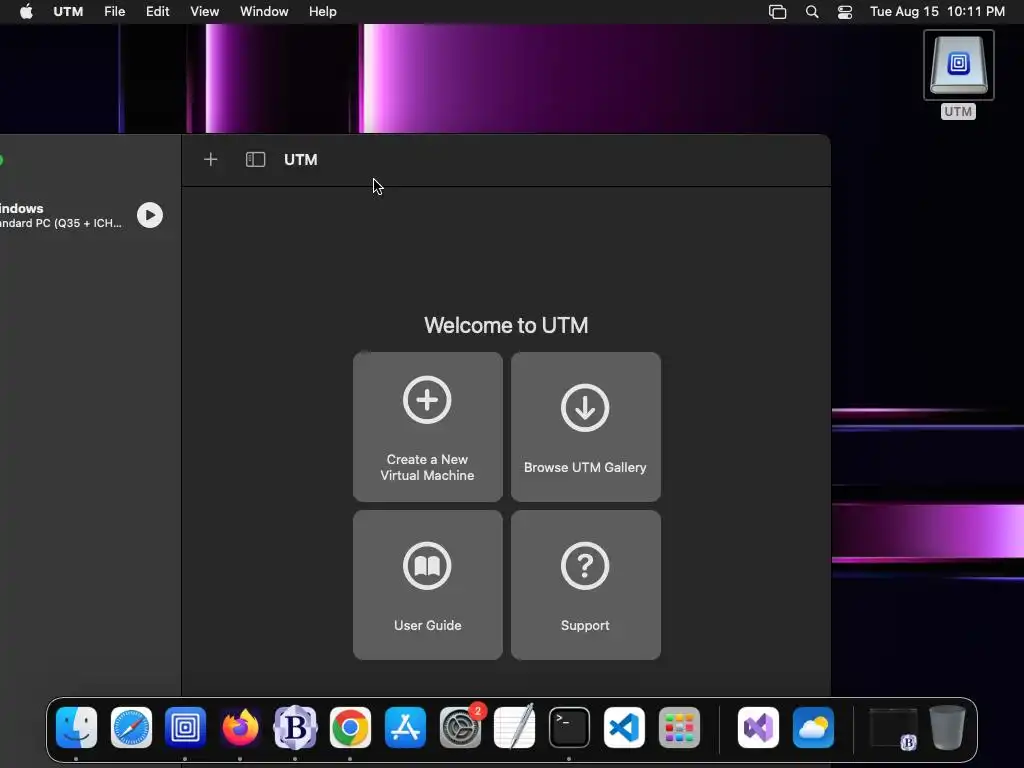The image size is (1024, 768).
Task: Open the Weather app from the Dock
Action: click(x=813, y=727)
